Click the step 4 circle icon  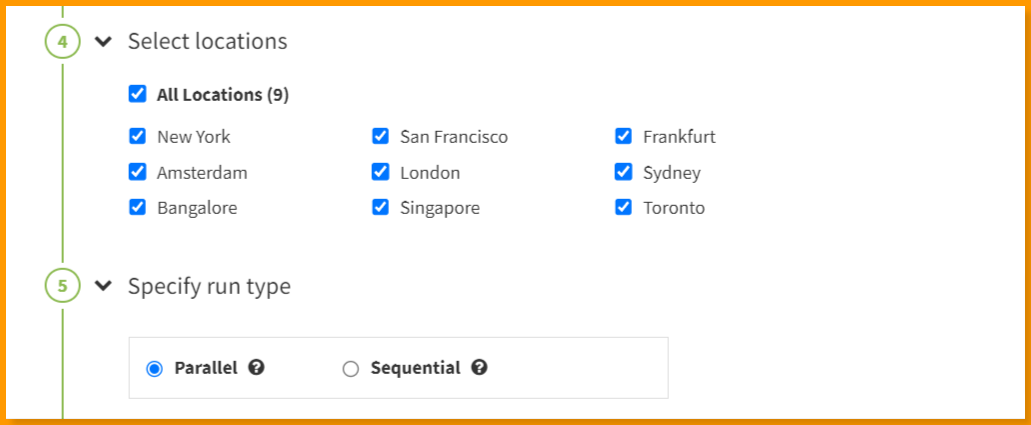click(x=62, y=41)
